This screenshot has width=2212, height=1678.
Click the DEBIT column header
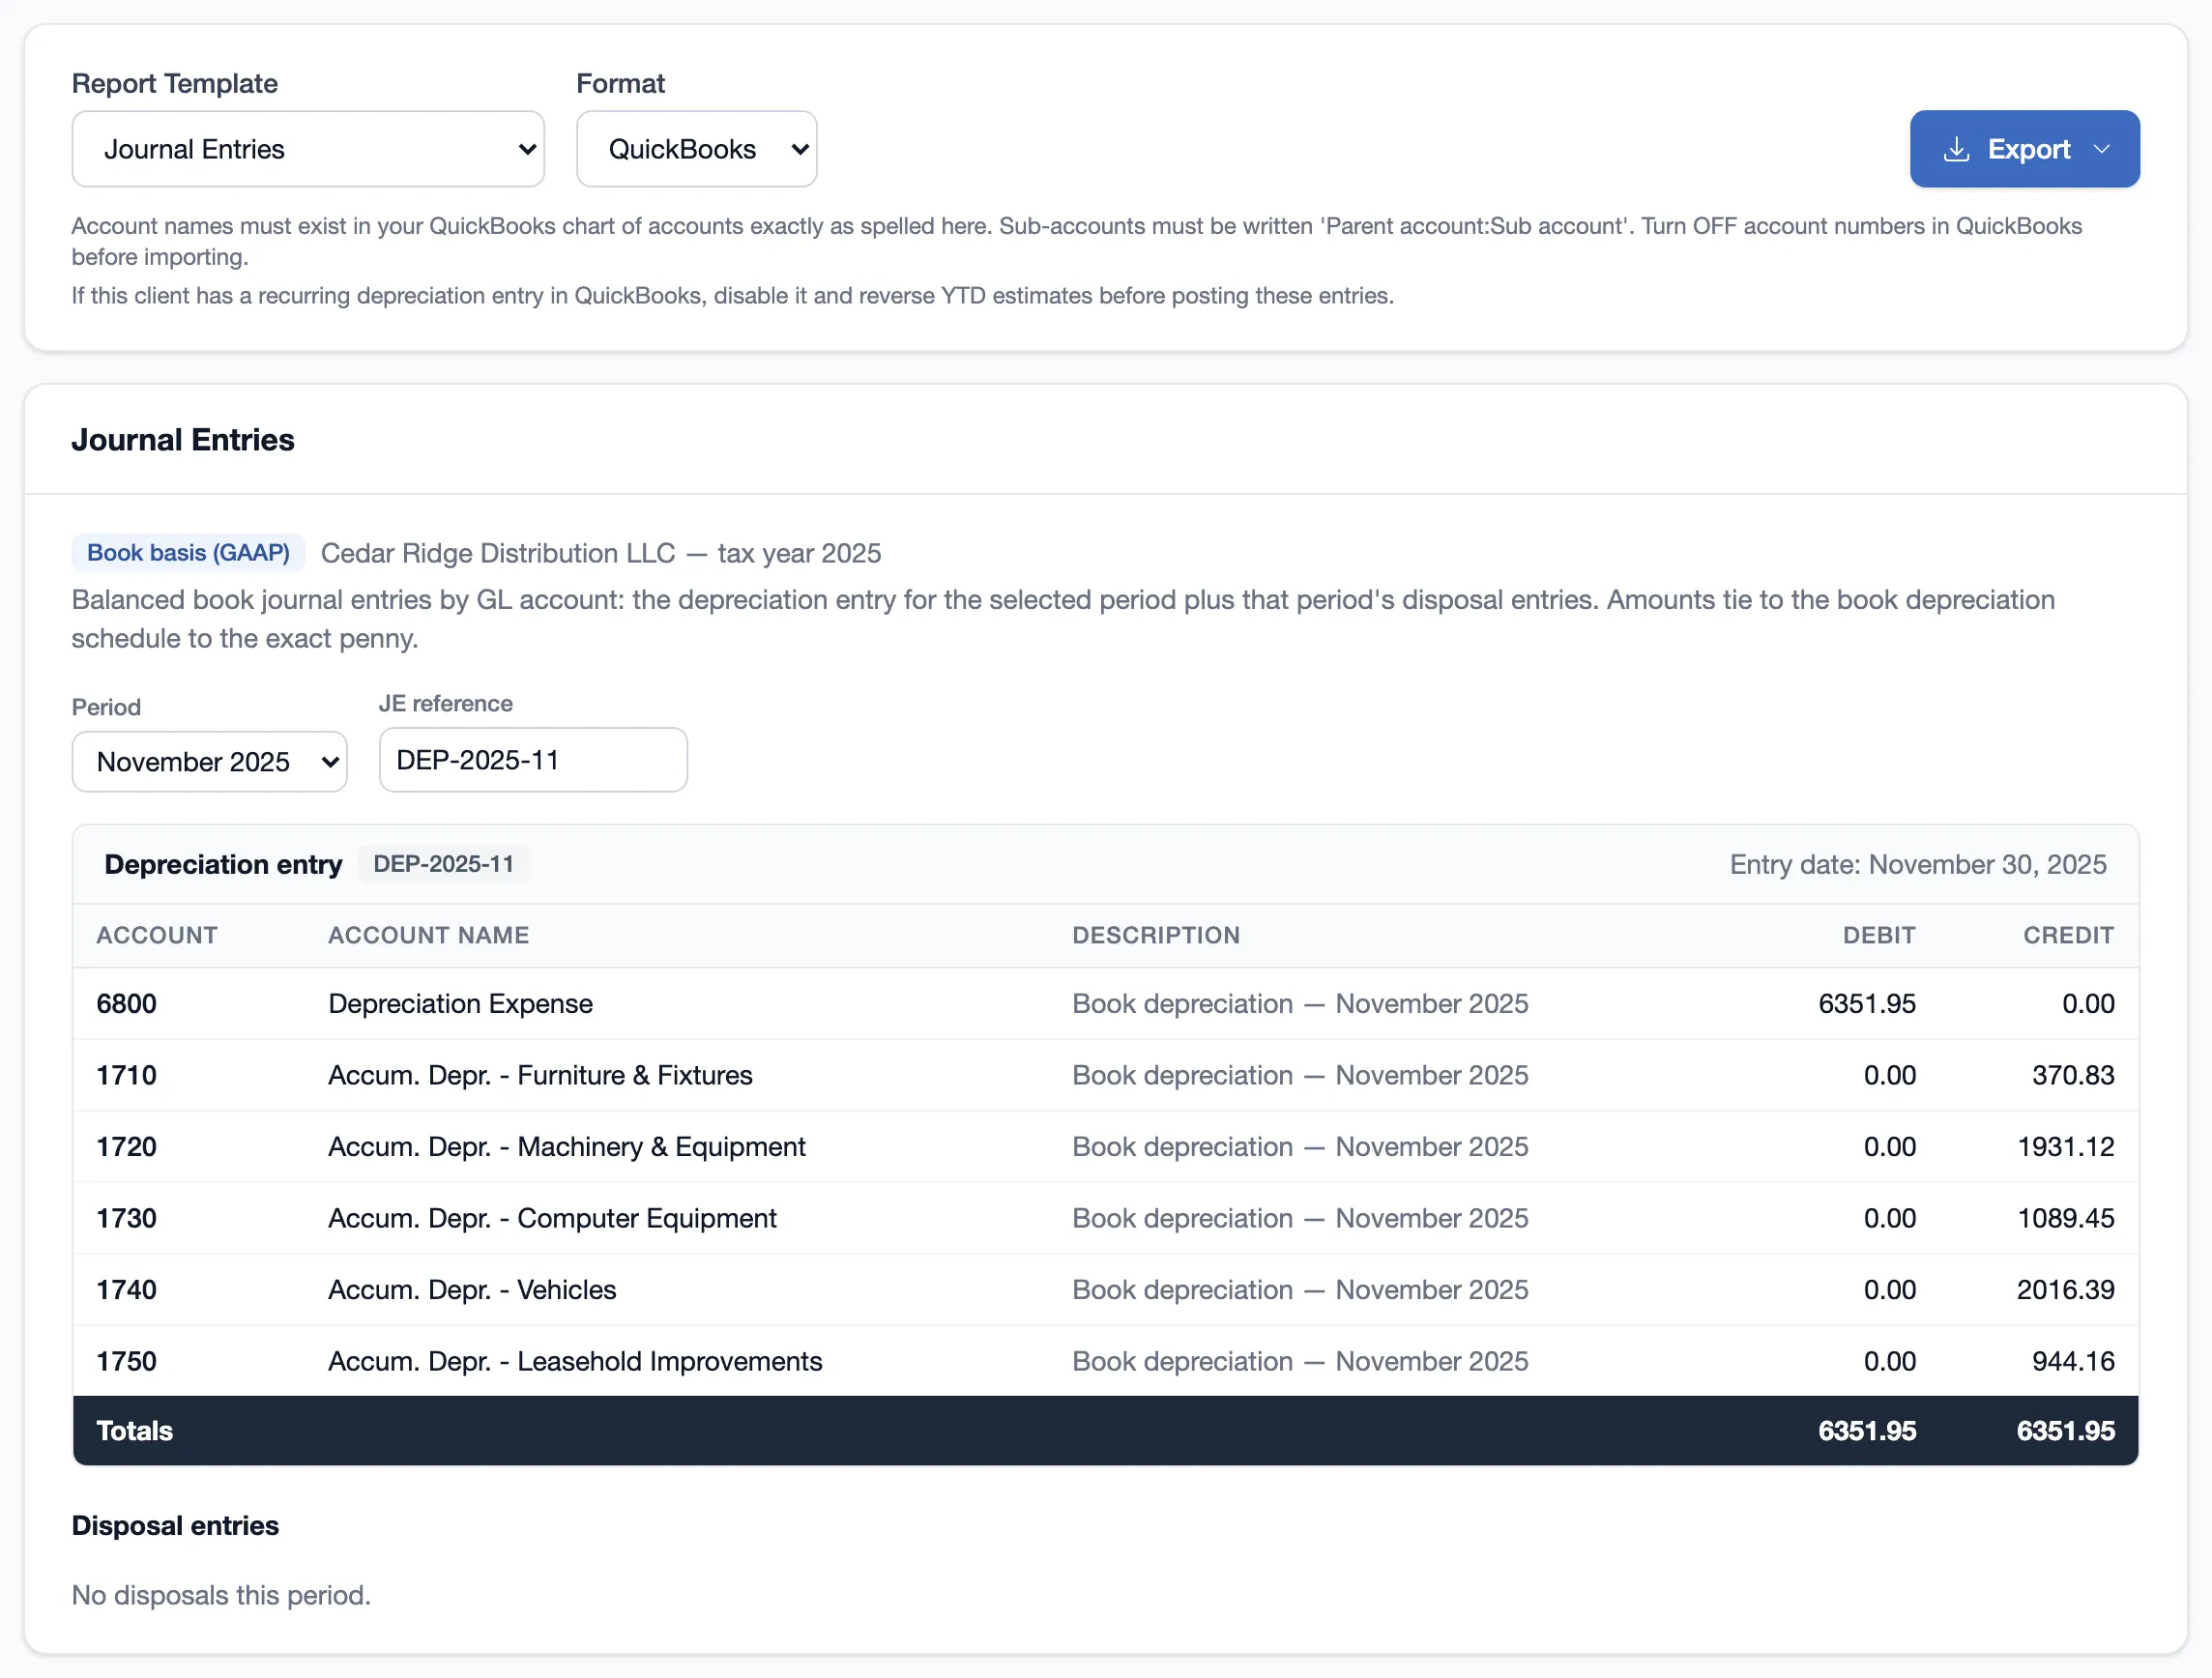pos(1879,936)
